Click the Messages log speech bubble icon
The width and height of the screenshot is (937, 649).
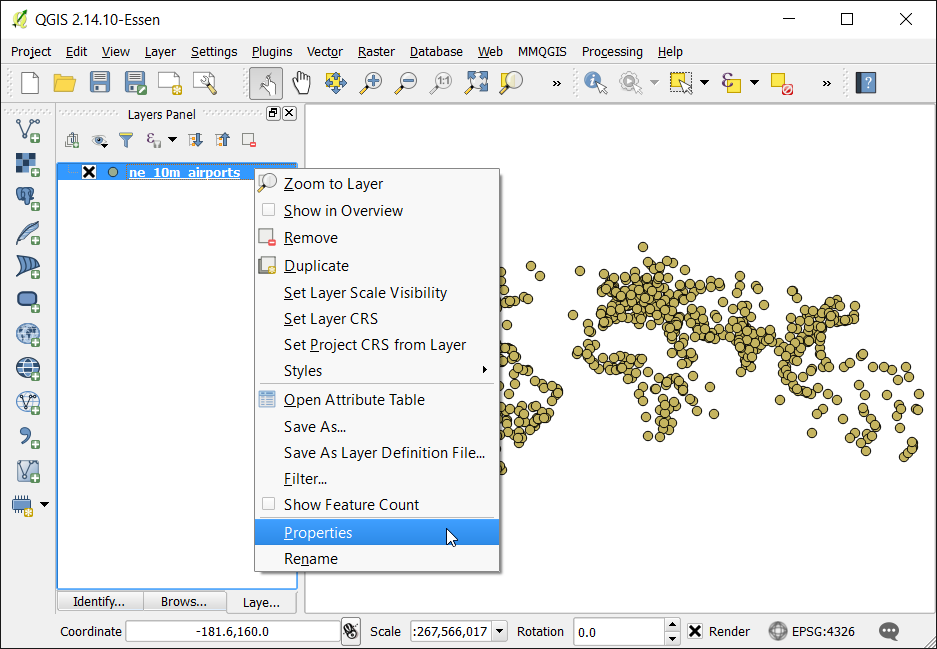889,631
